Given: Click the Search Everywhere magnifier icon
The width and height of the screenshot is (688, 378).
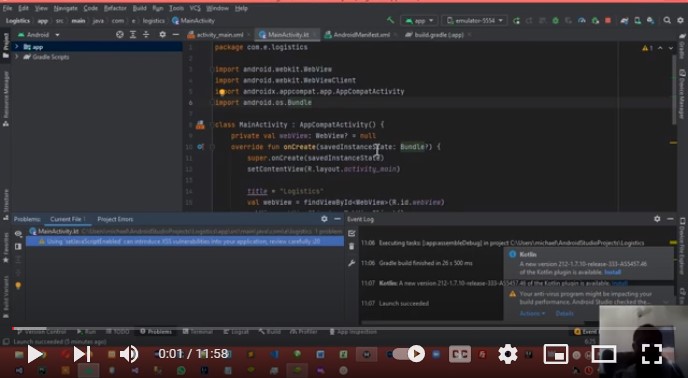Looking at the screenshot, I should click(x=667, y=21).
